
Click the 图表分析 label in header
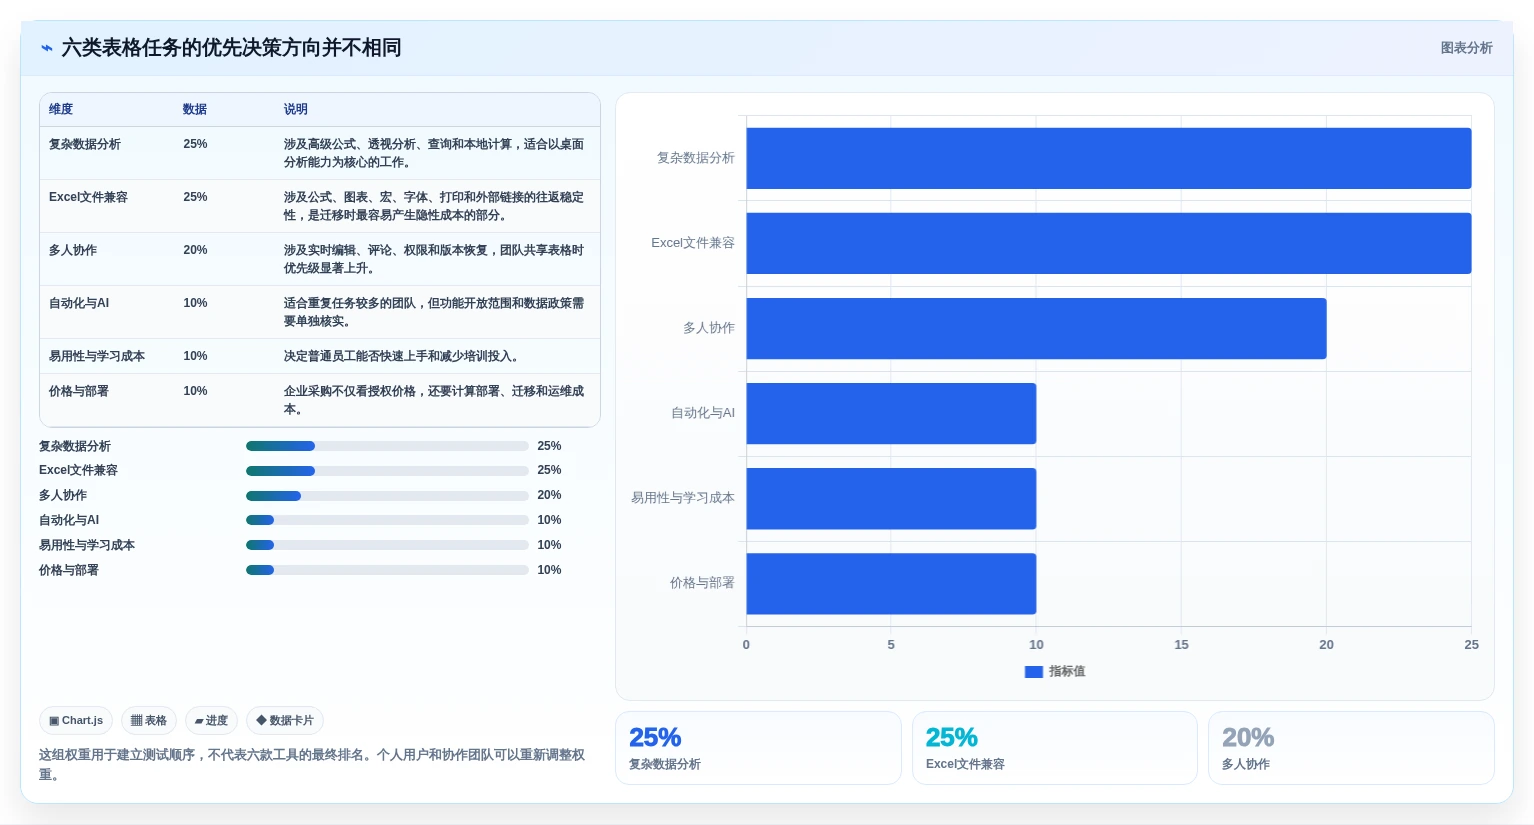(1466, 48)
